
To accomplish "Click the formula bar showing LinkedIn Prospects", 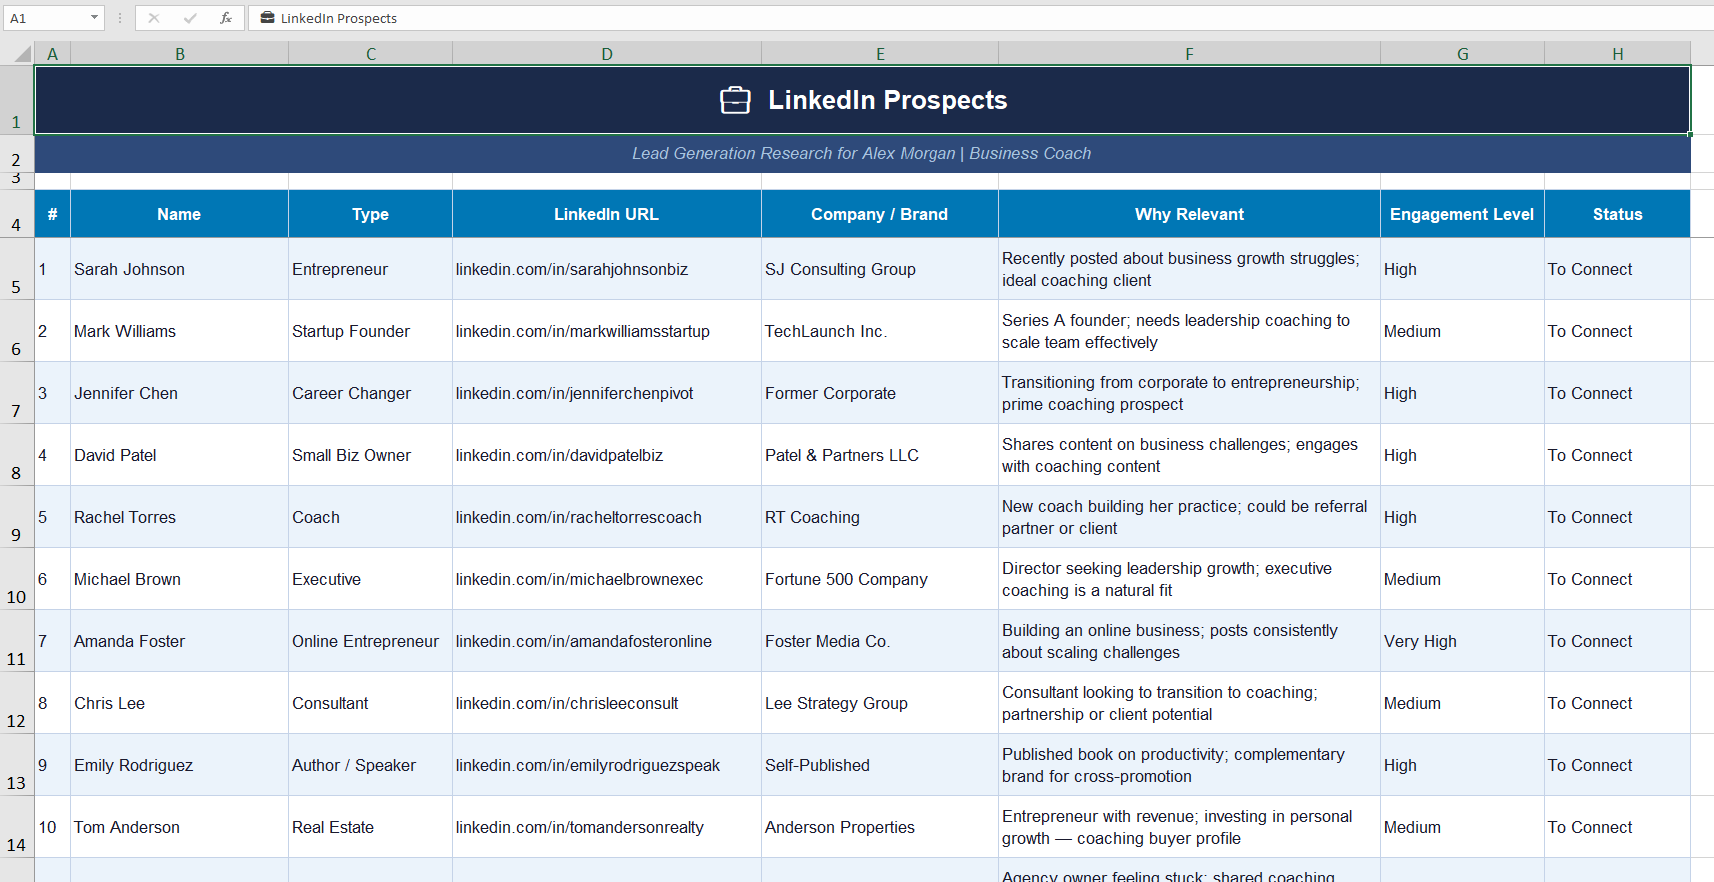I will (x=980, y=18).
